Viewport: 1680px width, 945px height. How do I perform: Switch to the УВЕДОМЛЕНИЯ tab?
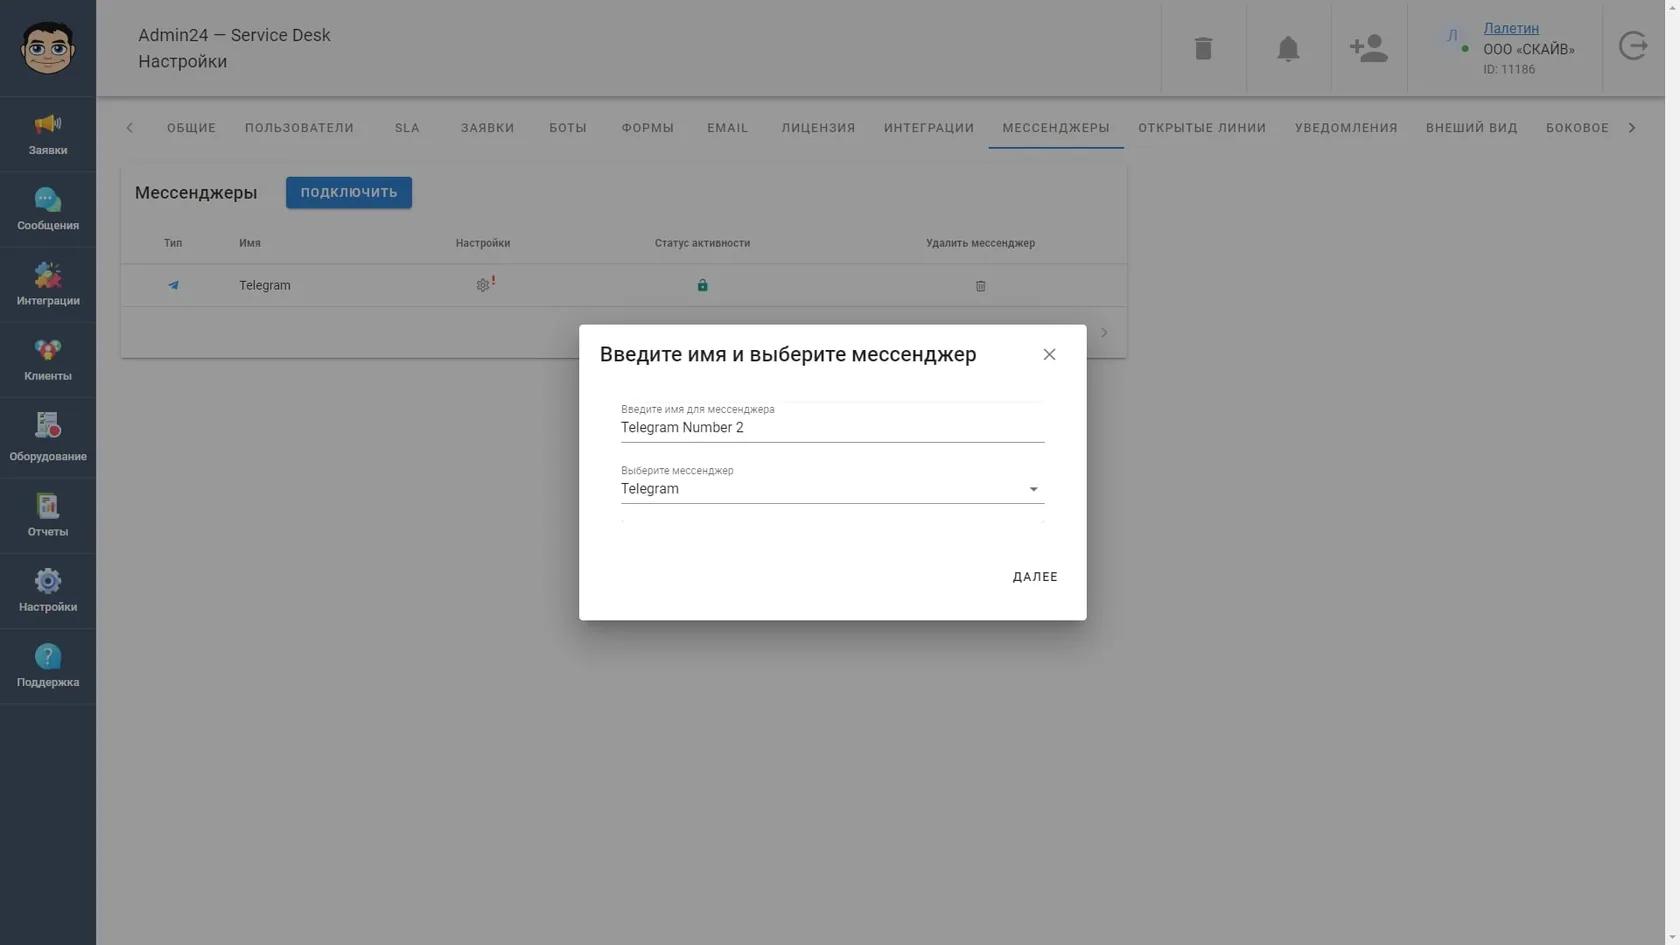(1346, 128)
